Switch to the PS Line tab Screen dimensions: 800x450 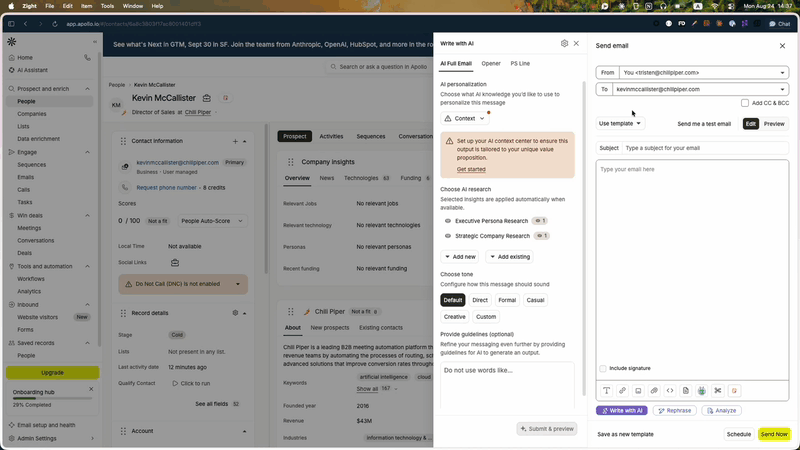[520, 64]
